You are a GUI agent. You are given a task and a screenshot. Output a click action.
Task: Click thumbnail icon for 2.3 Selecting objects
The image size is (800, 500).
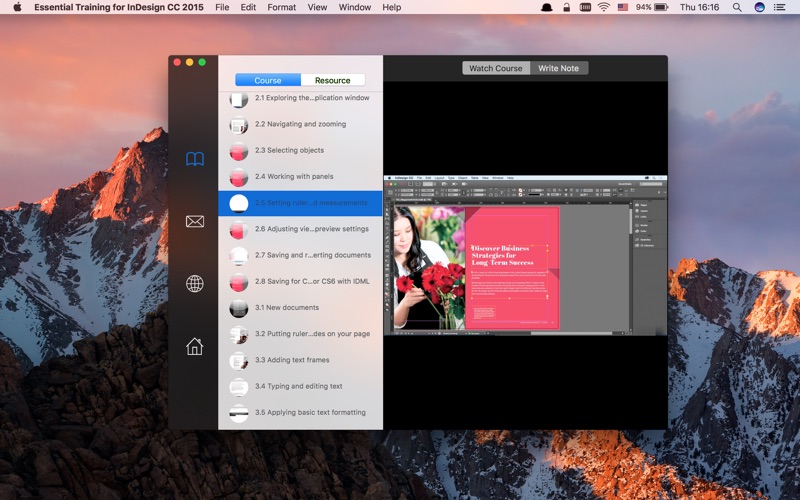pos(238,151)
